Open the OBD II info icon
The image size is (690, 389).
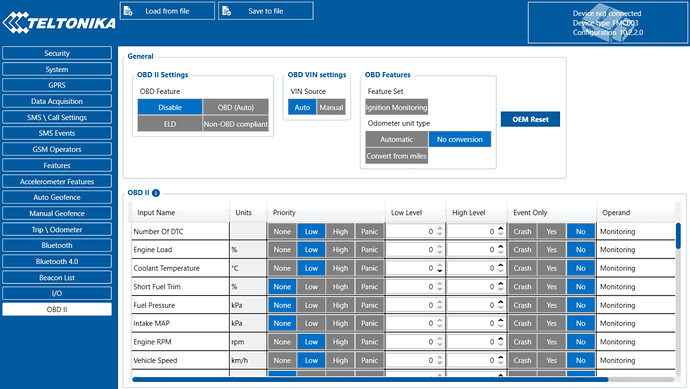[156, 193]
